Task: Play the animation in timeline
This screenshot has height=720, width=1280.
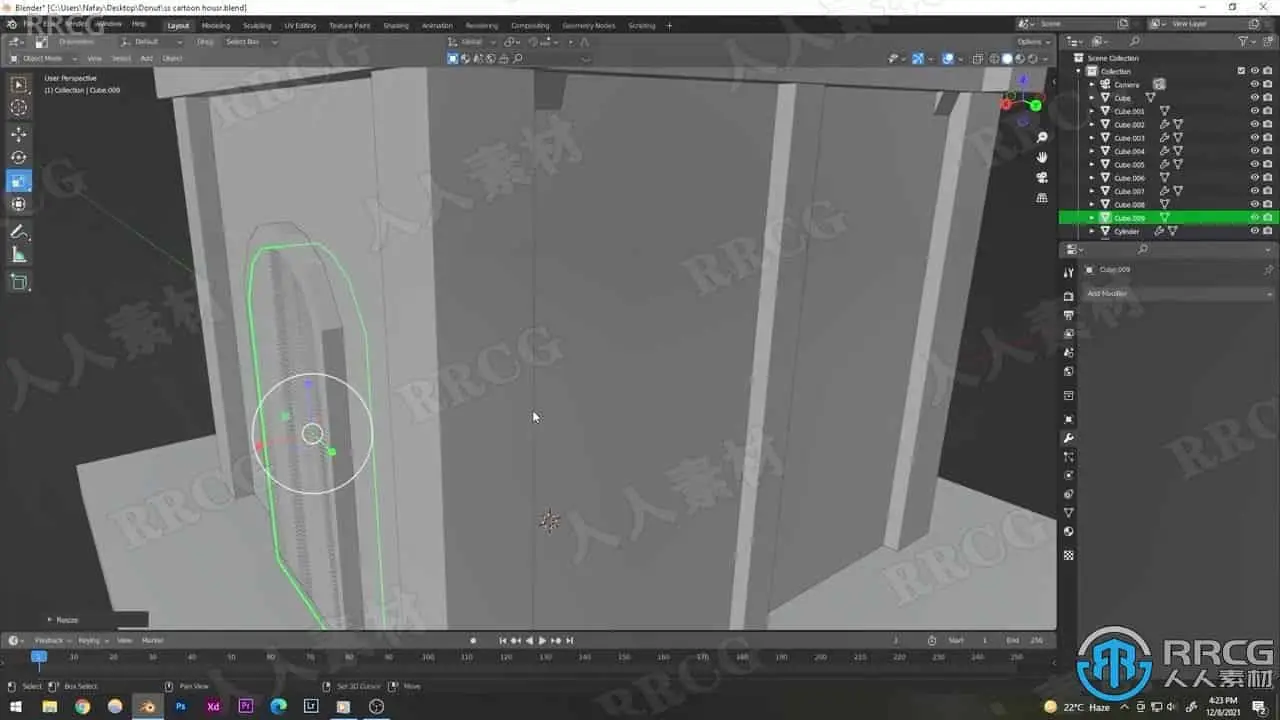Action: (542, 640)
